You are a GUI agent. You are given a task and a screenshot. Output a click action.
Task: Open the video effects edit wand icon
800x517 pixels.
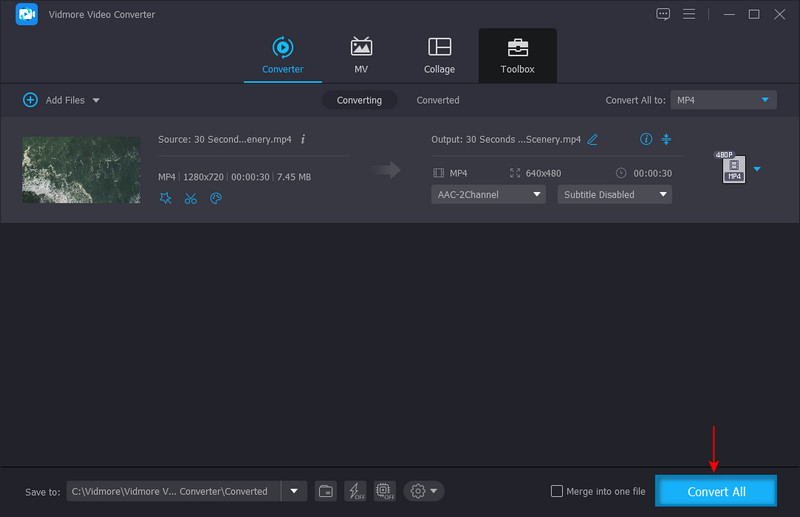point(166,198)
